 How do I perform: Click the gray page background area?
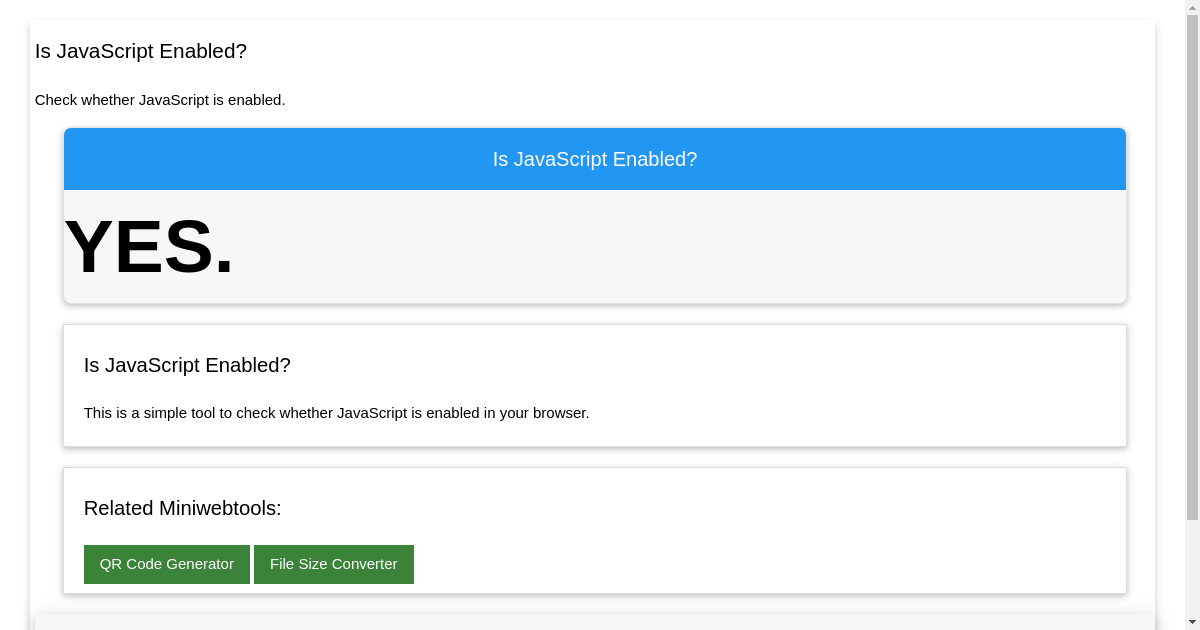pyautogui.click(x=12, y=300)
